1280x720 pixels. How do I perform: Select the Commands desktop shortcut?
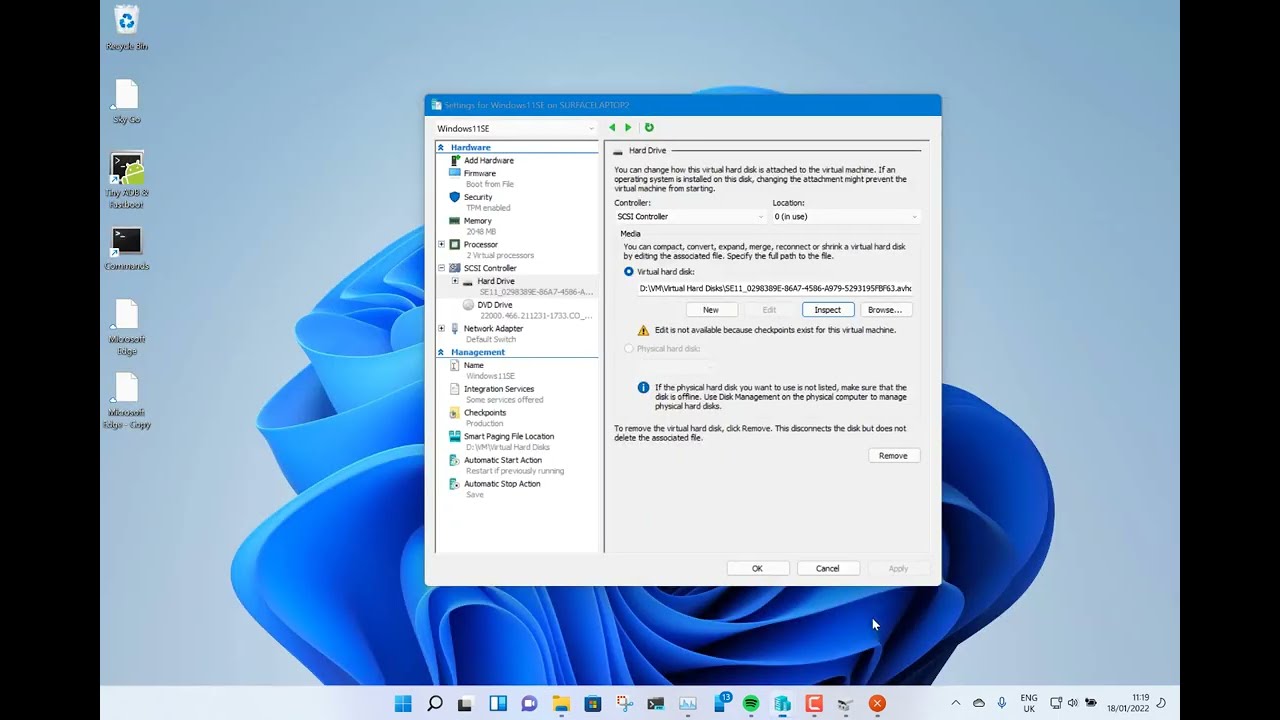pyautogui.click(x=127, y=249)
